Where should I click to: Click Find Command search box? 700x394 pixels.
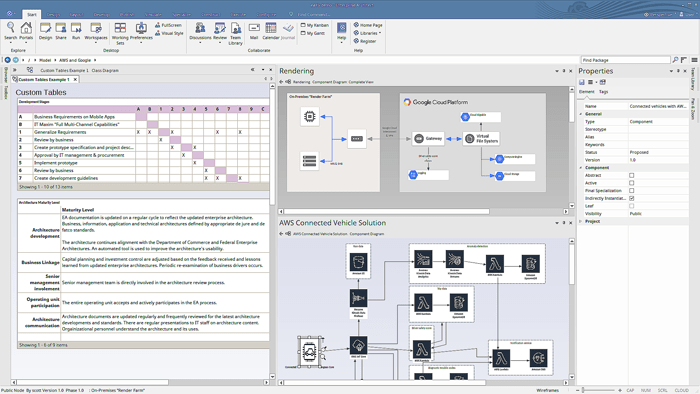tap(313, 14)
